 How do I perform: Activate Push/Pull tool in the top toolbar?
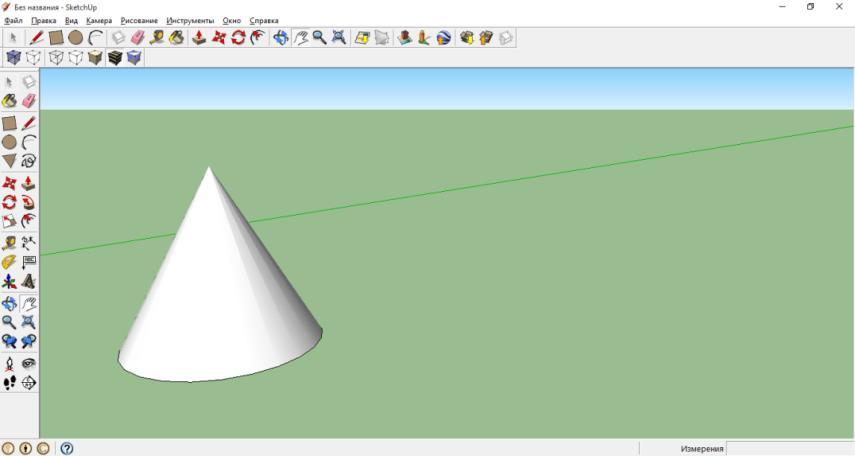click(x=199, y=38)
